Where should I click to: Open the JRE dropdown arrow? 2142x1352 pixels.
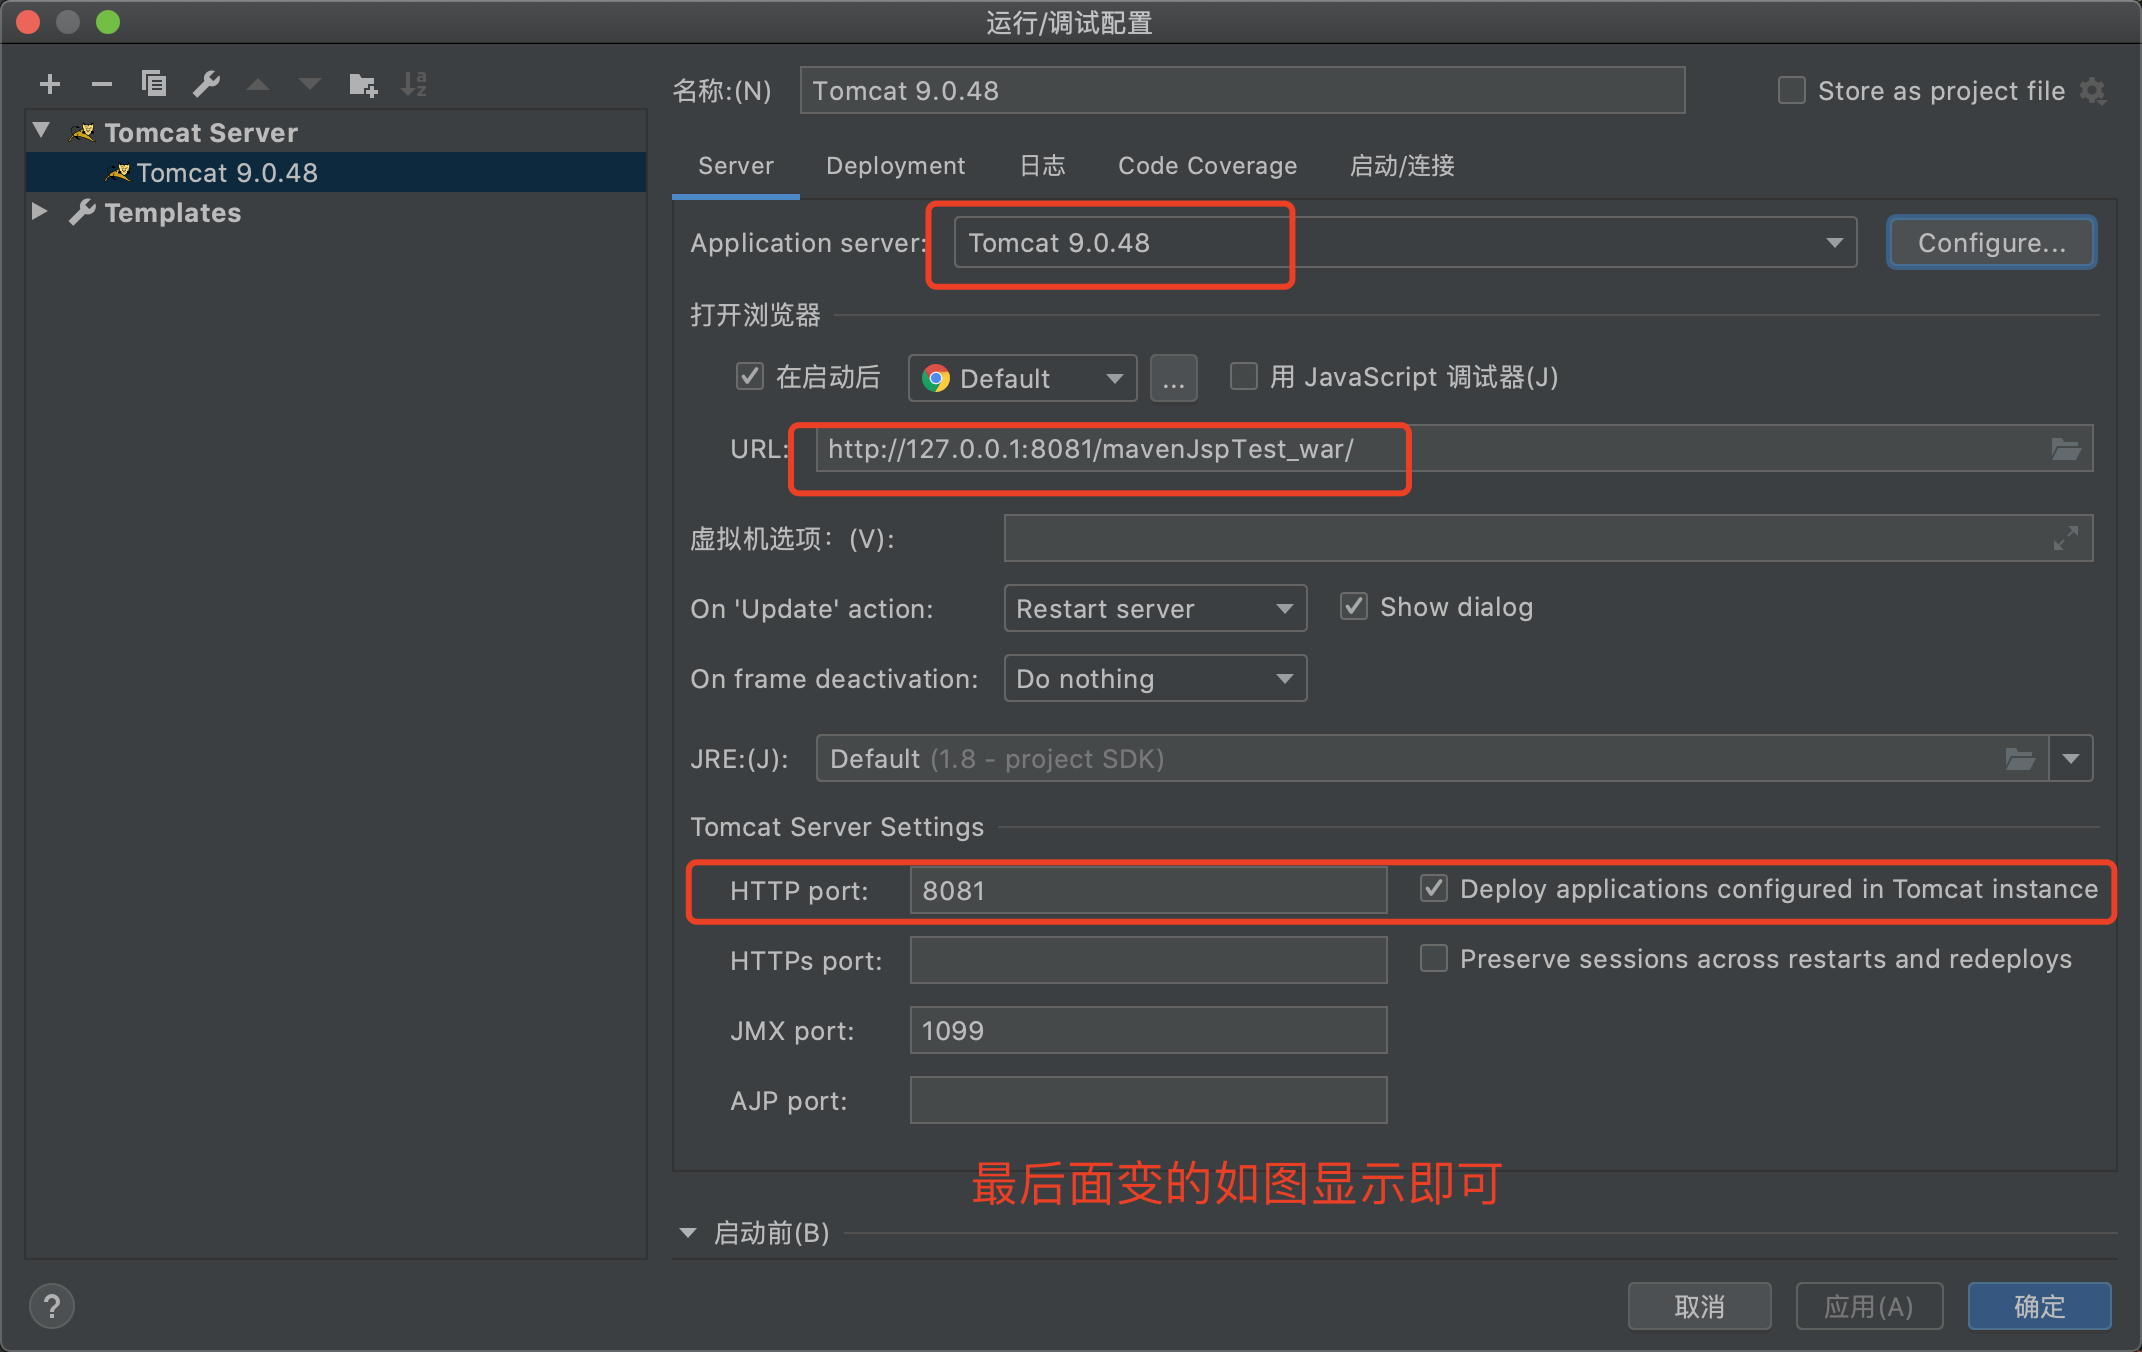pos(2071,759)
